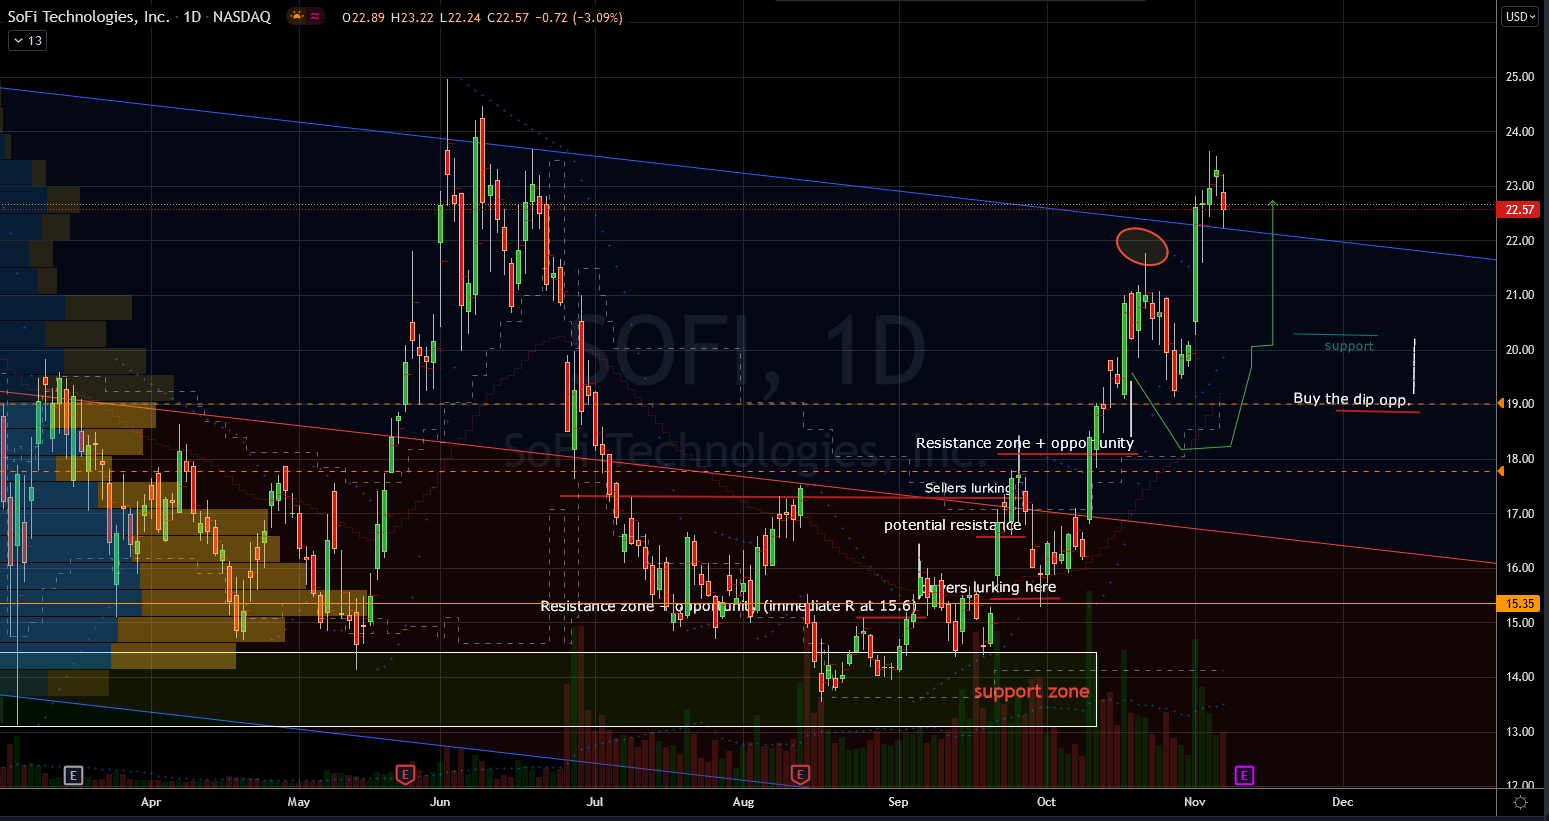
Task: Click the SoFi Technologies, Inc. symbol title
Action: [89, 17]
